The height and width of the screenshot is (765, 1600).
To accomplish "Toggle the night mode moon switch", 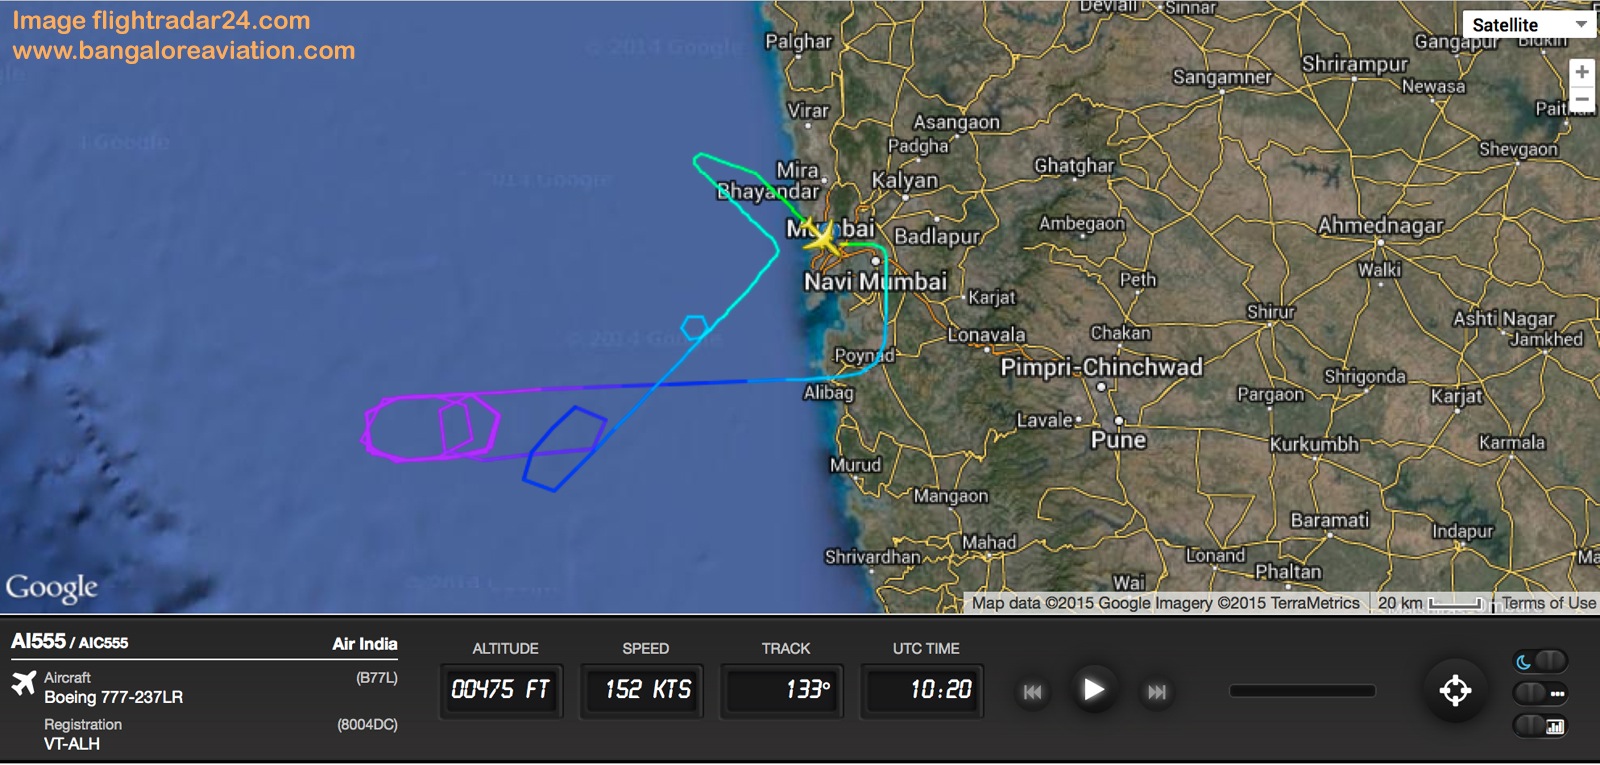I will point(1540,661).
